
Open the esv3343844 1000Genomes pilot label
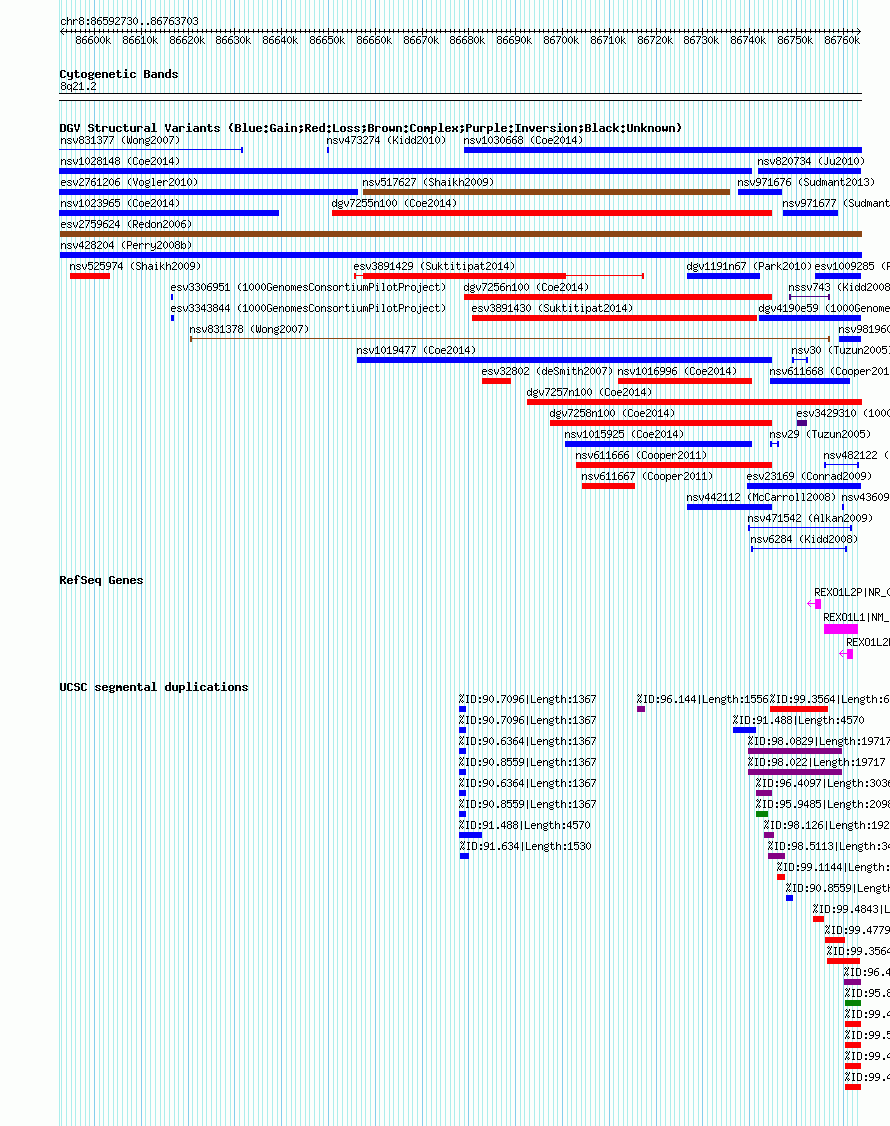coord(308,308)
